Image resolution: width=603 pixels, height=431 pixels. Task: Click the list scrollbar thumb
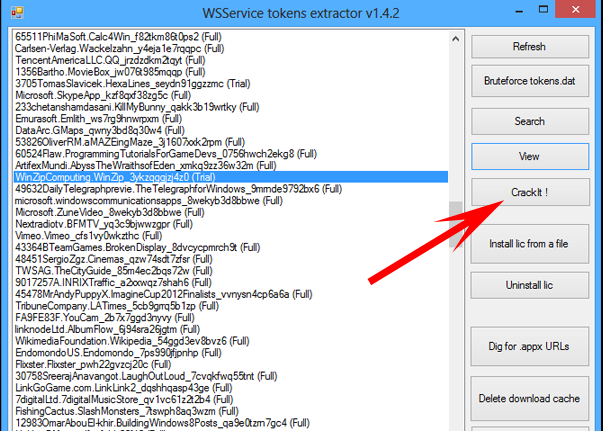click(456, 225)
